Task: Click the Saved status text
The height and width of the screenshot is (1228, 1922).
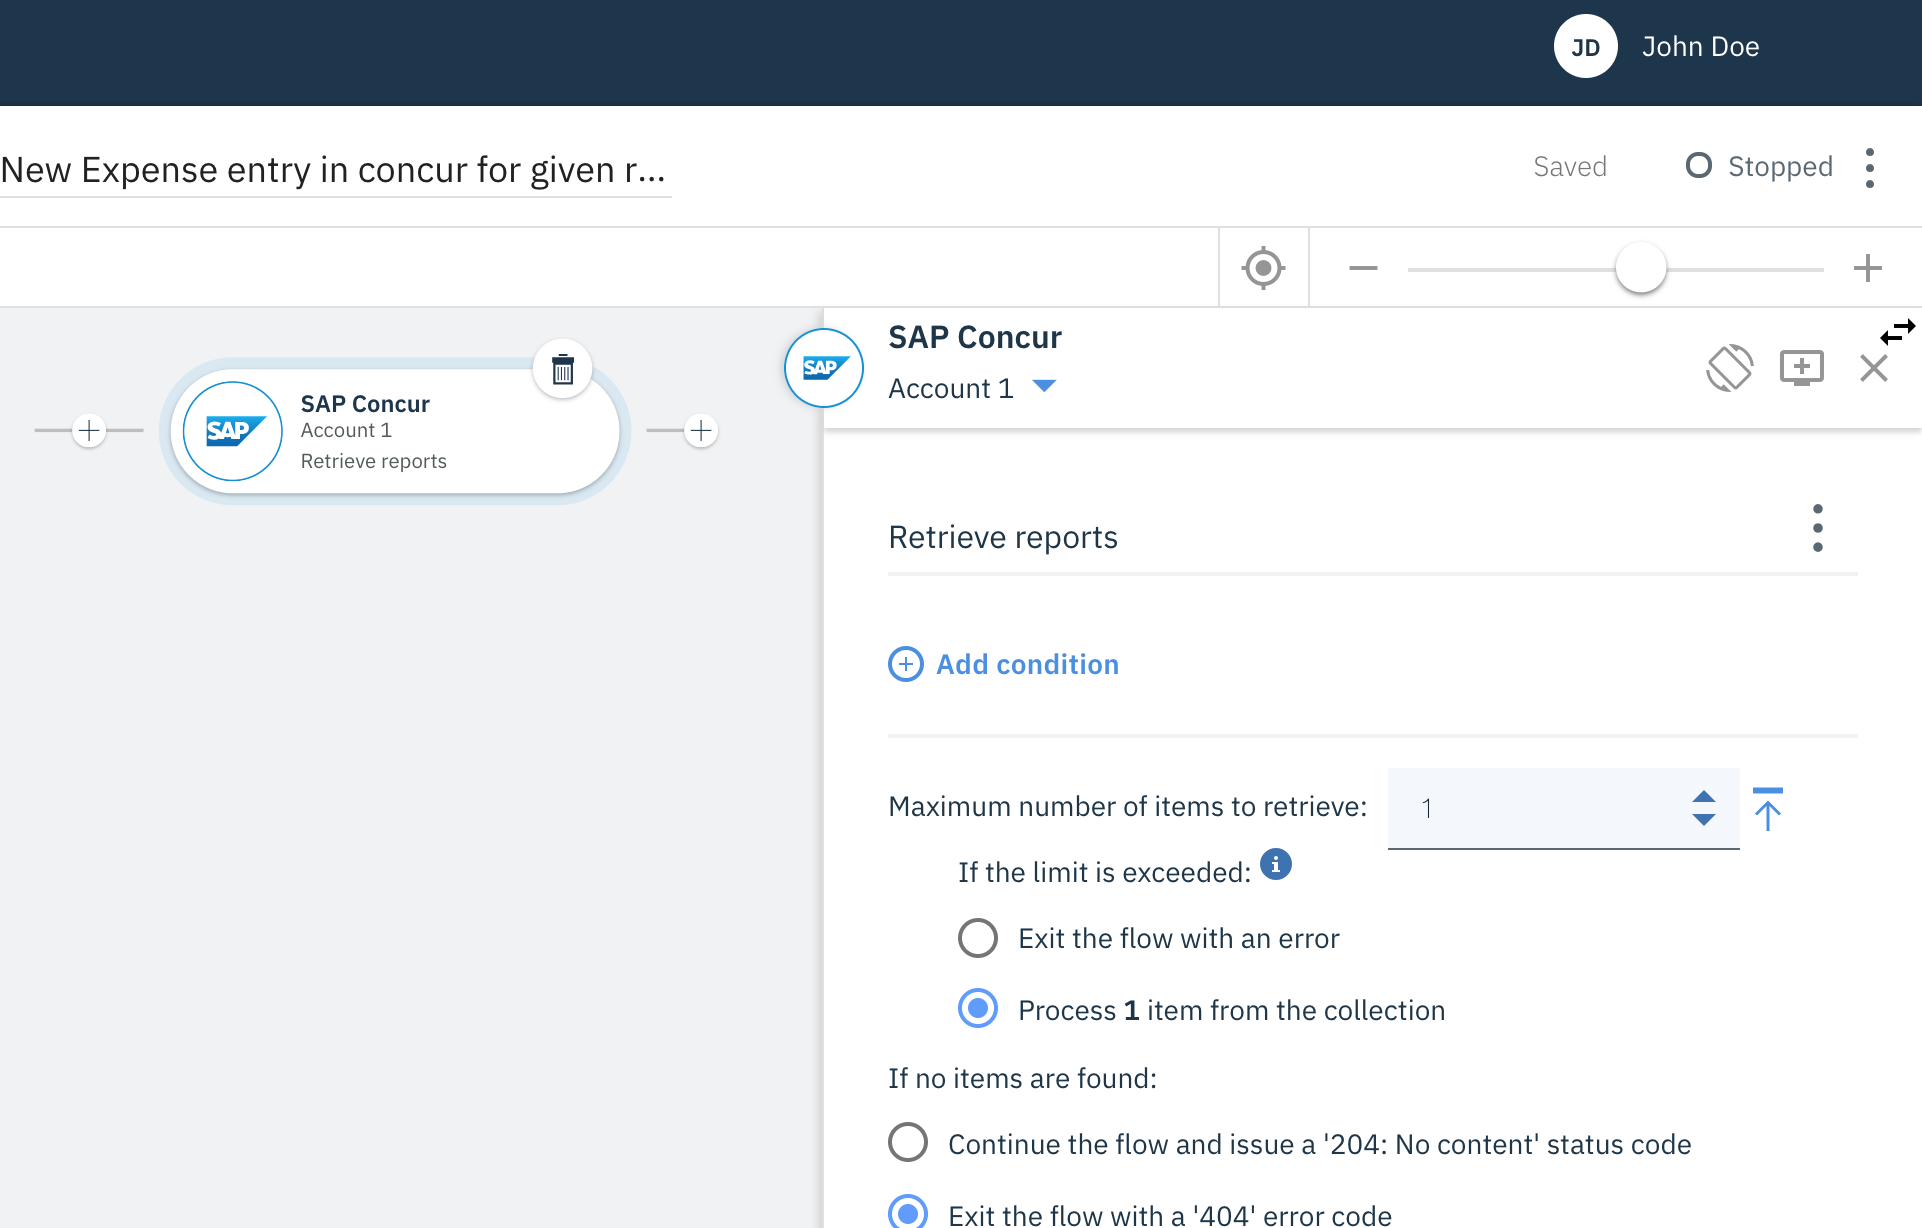Action: click(x=1570, y=166)
